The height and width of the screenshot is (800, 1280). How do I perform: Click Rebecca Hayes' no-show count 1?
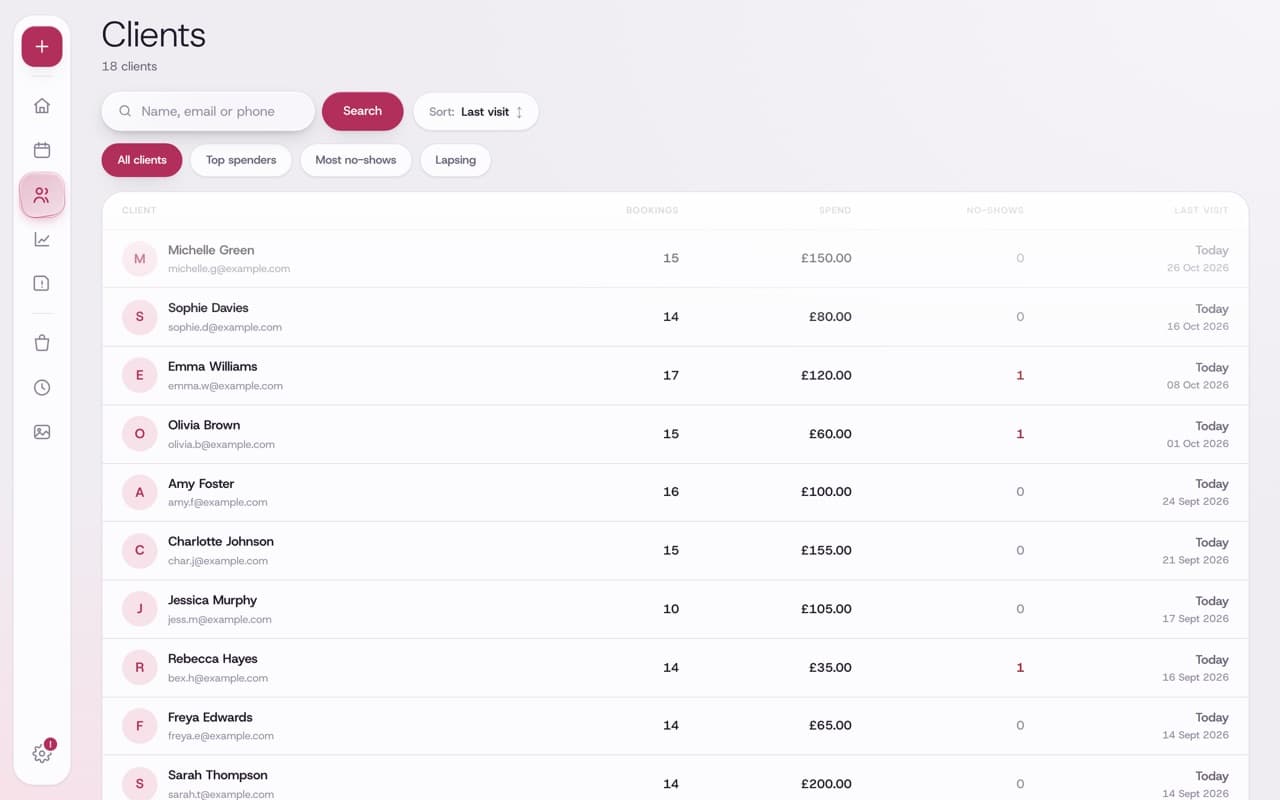[1020, 667]
